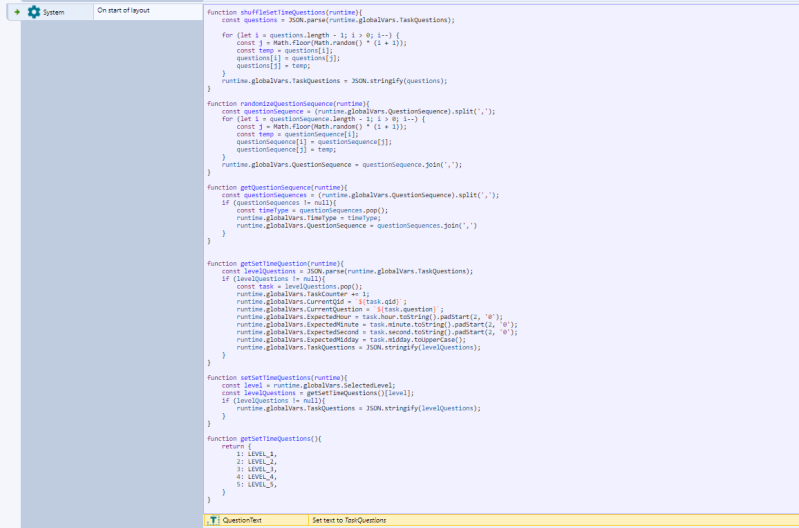Screen dimensions: 799x528
Task: Click the 'CurrentQid' assignment line
Action: 322,302
